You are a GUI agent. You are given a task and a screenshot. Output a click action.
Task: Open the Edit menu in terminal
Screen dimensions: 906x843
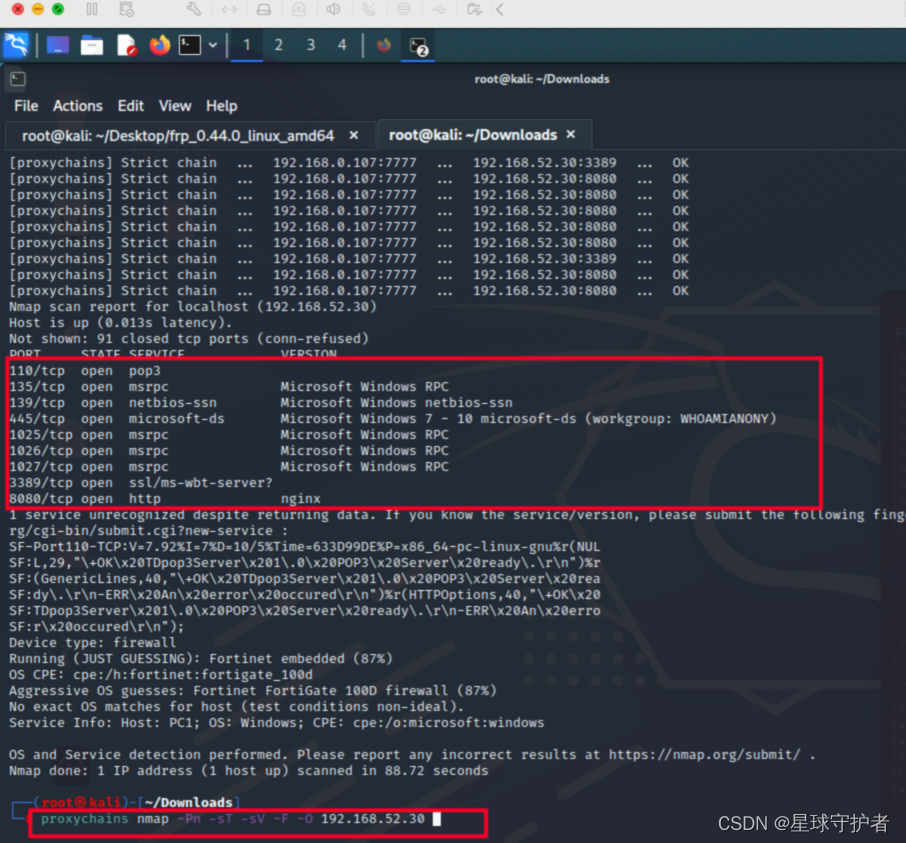tap(131, 106)
